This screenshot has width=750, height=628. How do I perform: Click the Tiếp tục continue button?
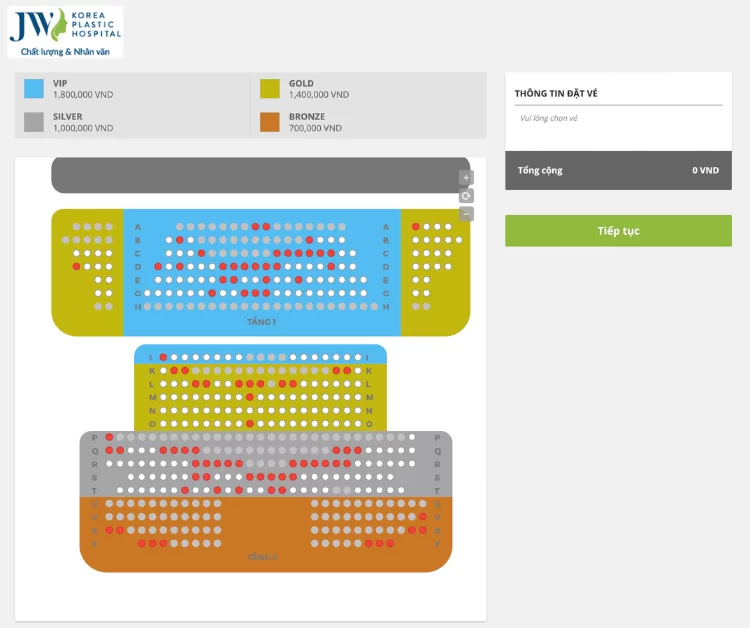coord(618,231)
